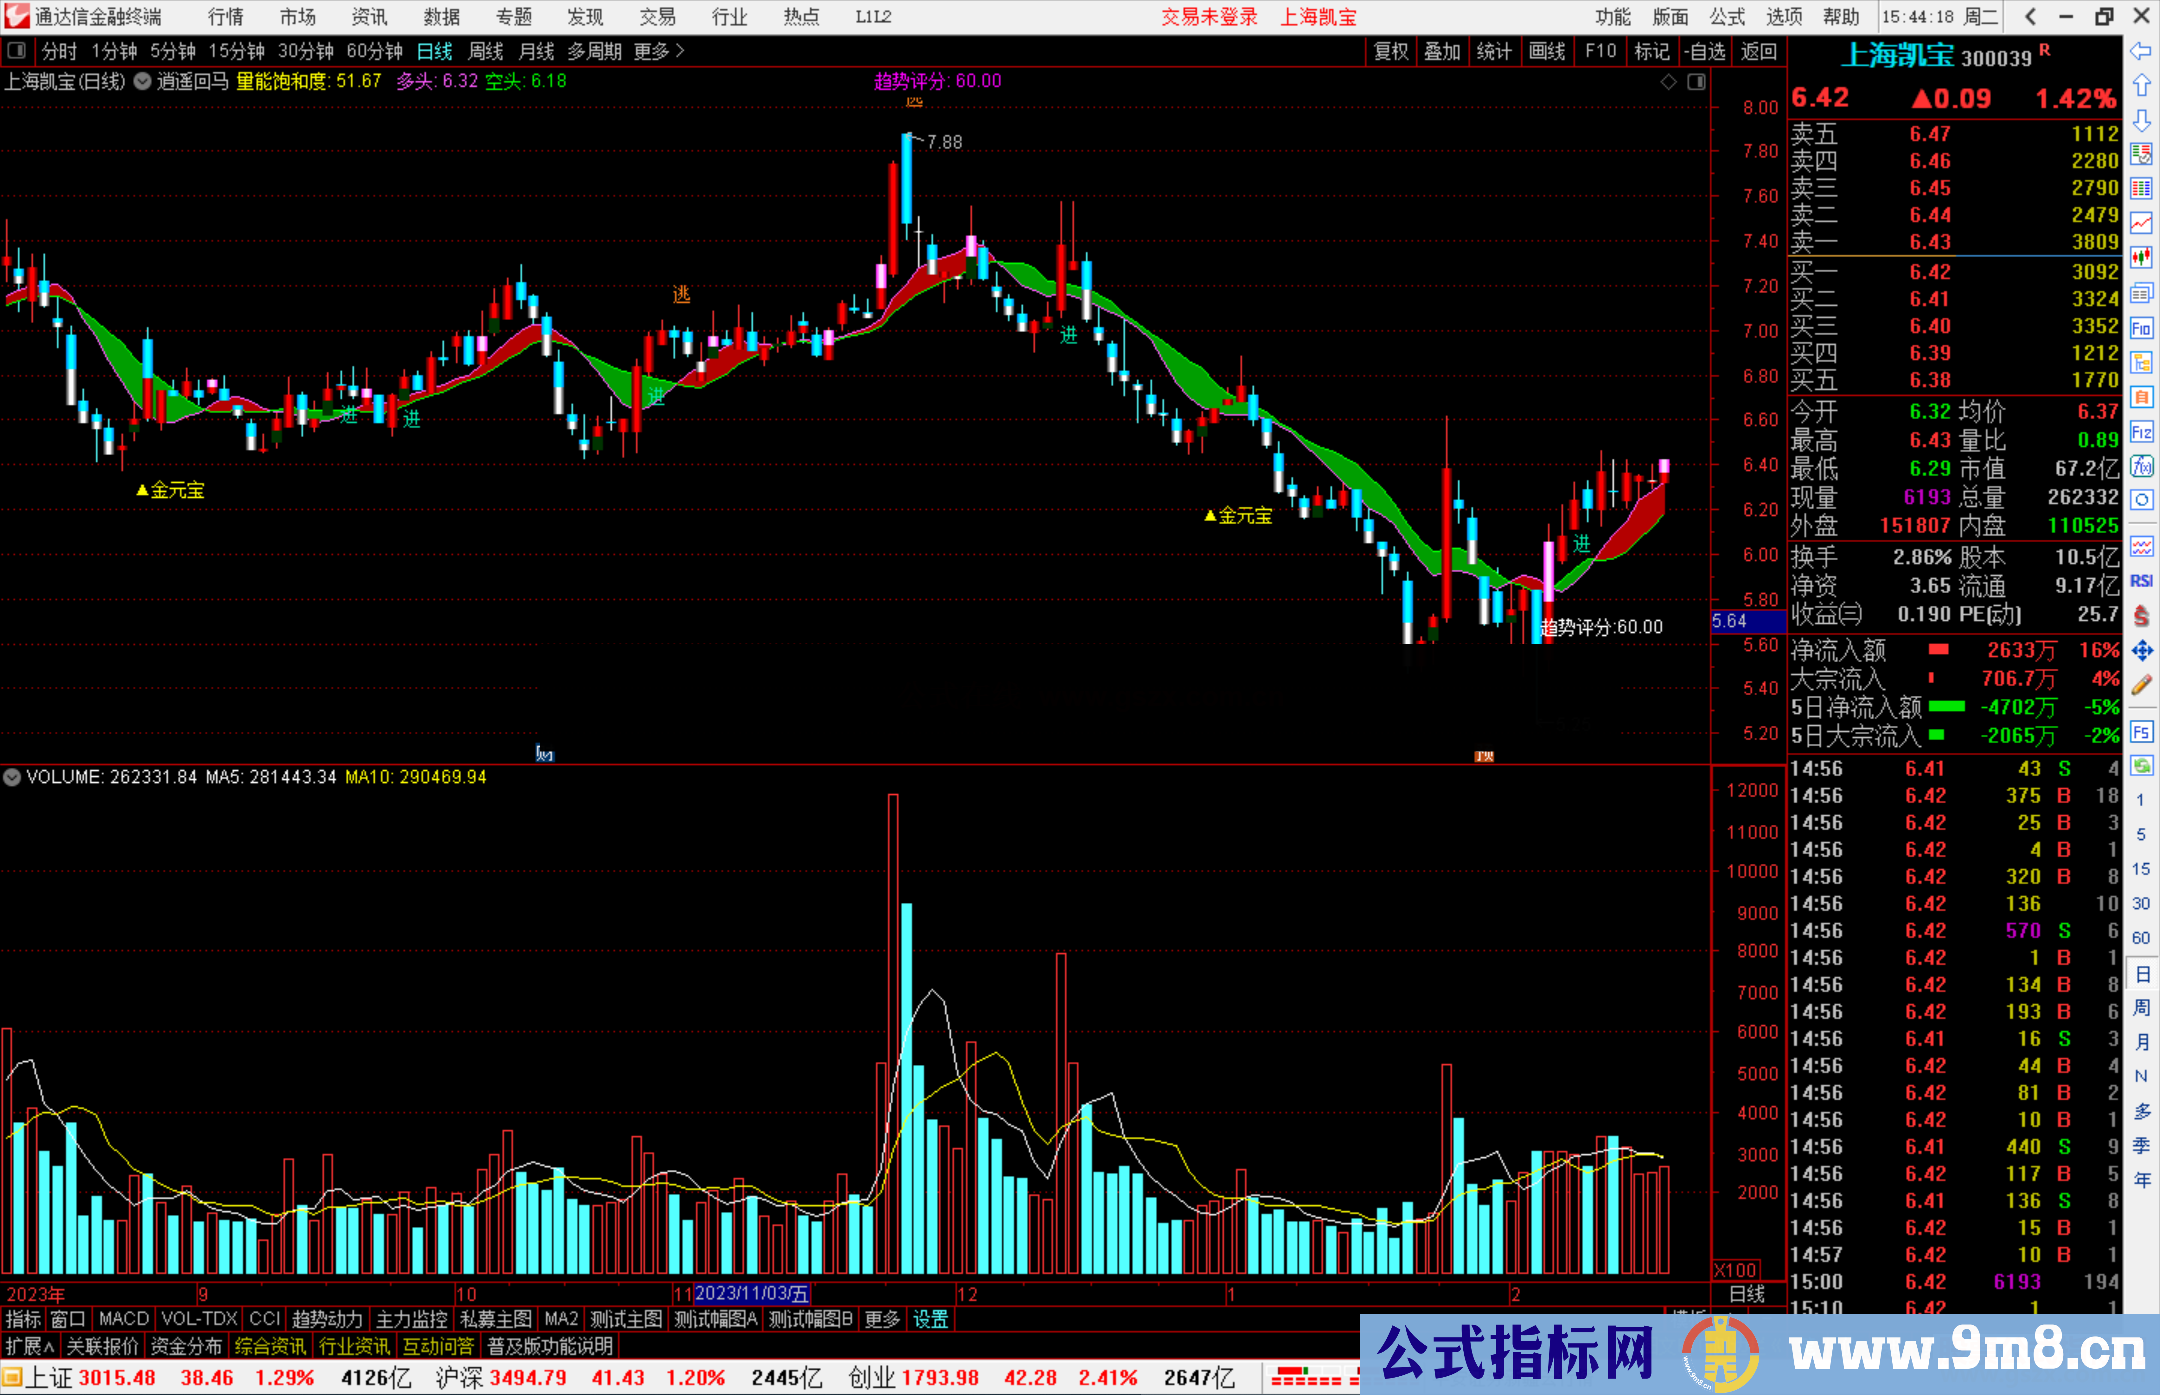Toggle panel layout icon at chart top-right
Screen dimensions: 2160x1395
1697,82
